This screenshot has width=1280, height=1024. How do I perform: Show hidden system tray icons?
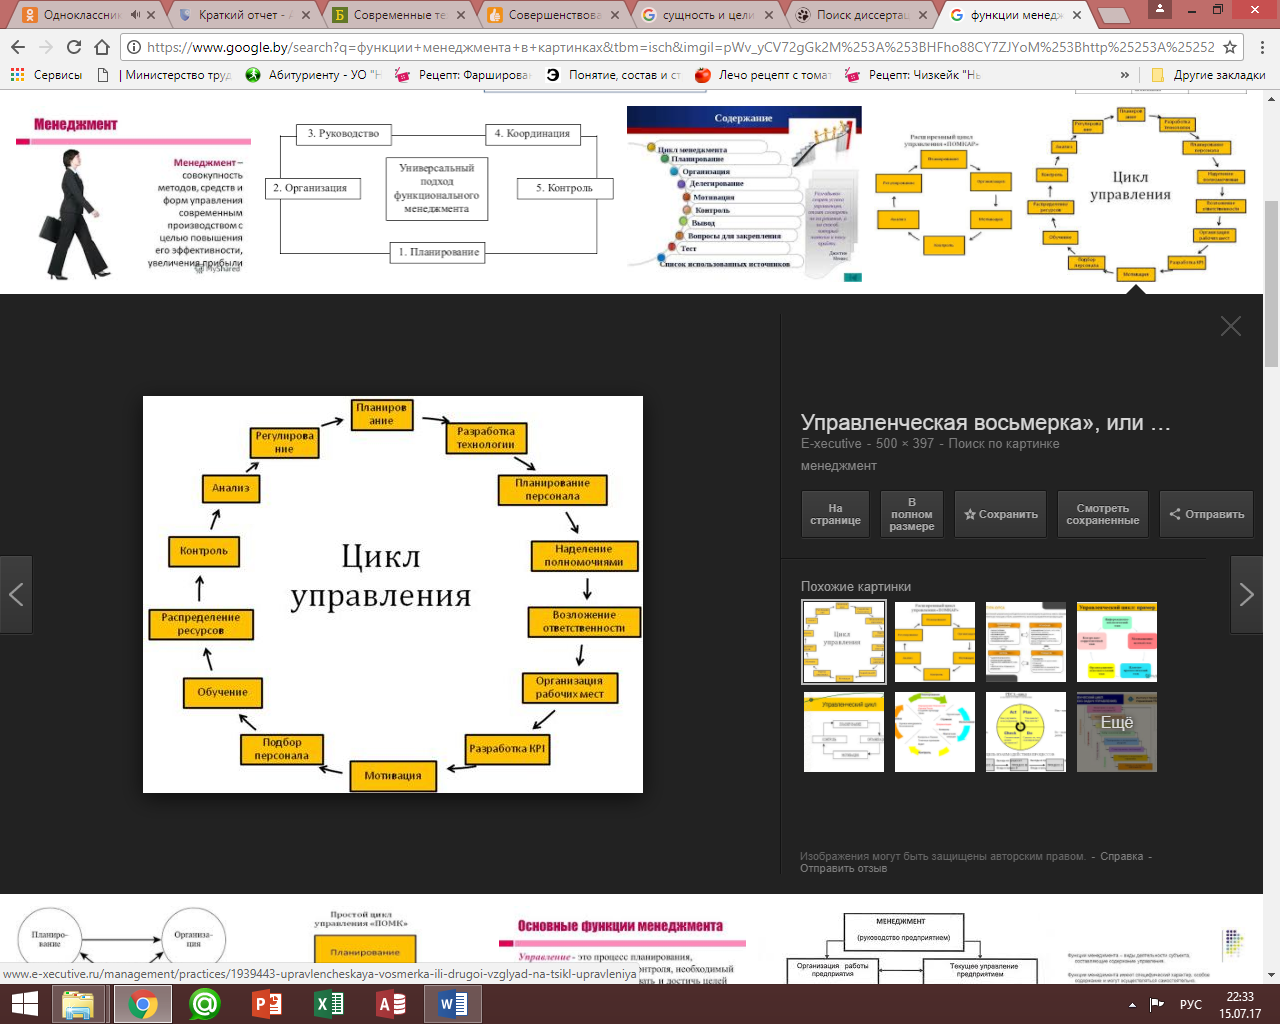(x=1132, y=1004)
